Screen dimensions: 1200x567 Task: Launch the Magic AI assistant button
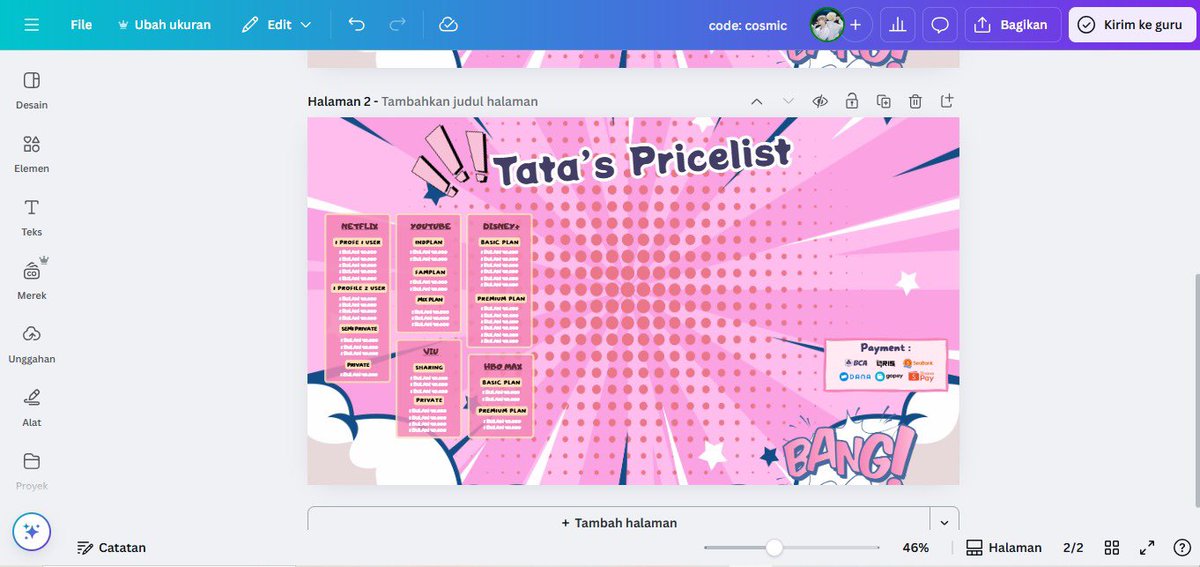click(32, 532)
